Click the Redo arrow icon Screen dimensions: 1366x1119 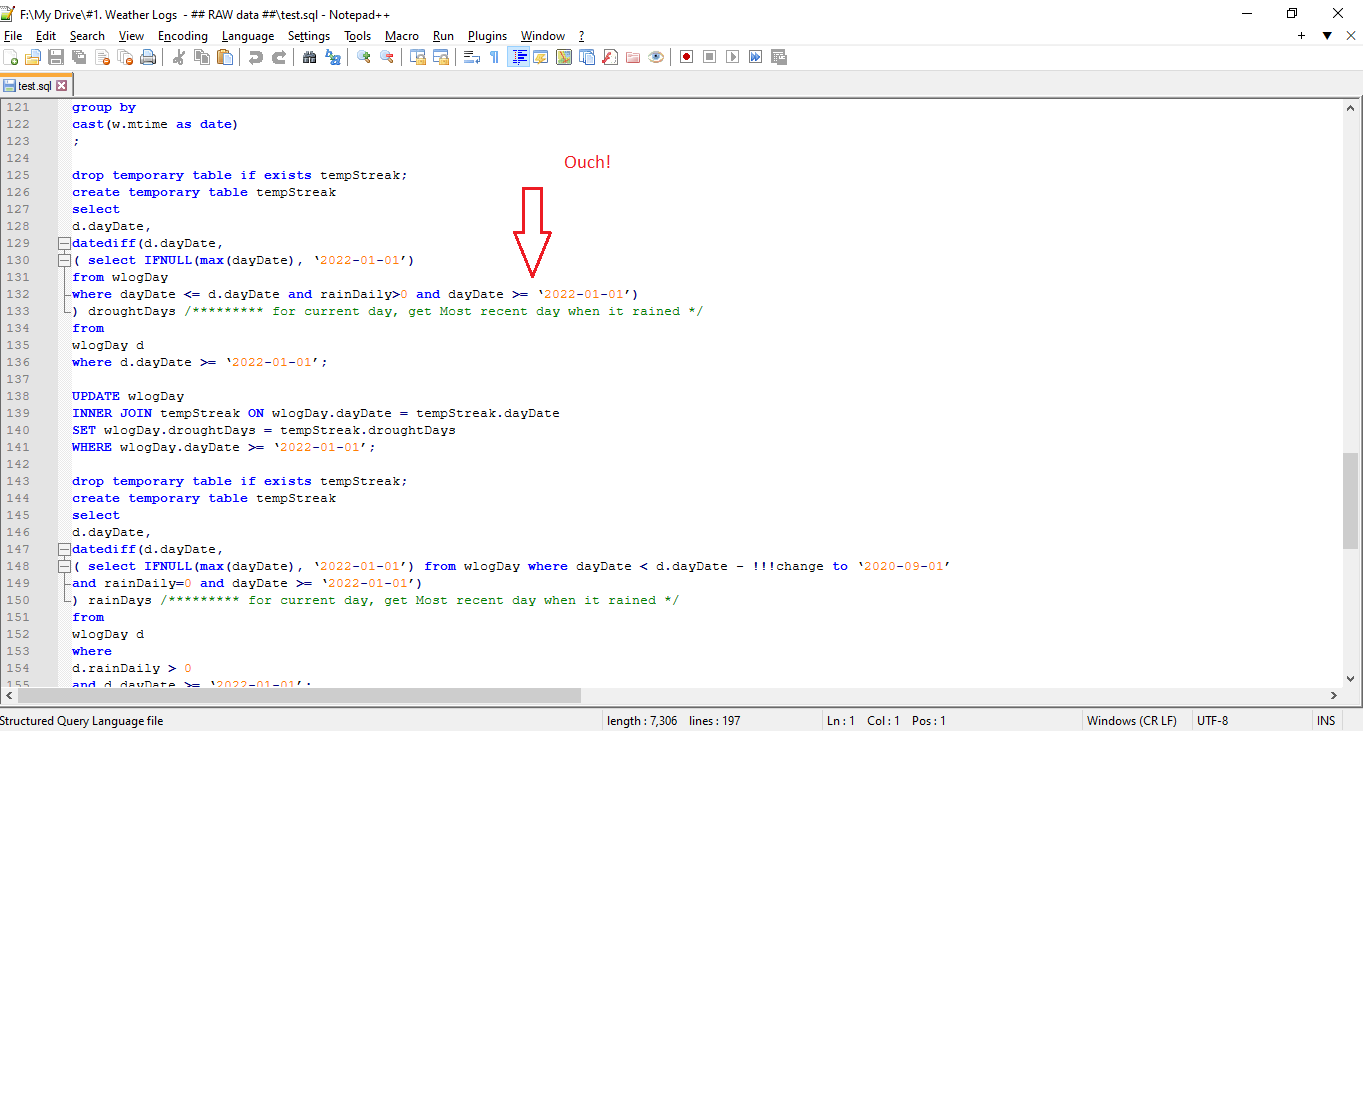[x=279, y=57]
